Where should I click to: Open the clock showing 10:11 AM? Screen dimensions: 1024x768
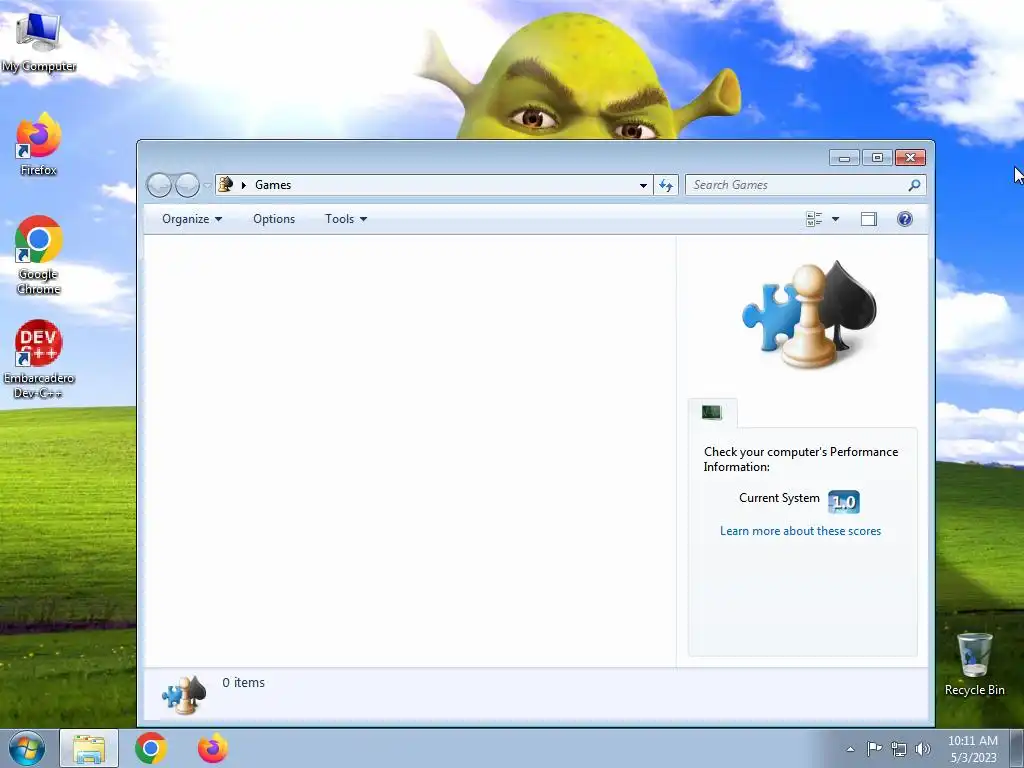[x=972, y=749]
